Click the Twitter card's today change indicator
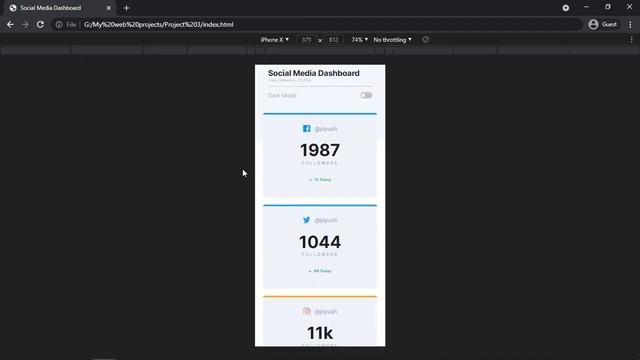Viewport: 640px width, 360px height. 320,271
